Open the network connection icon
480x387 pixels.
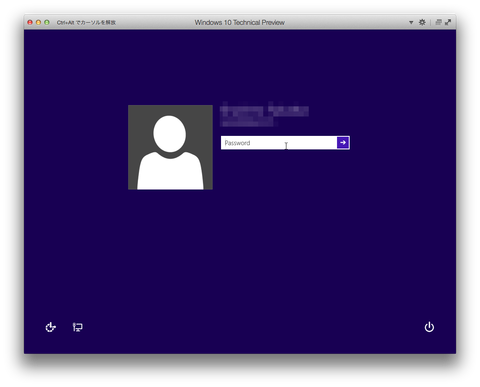[78, 327]
